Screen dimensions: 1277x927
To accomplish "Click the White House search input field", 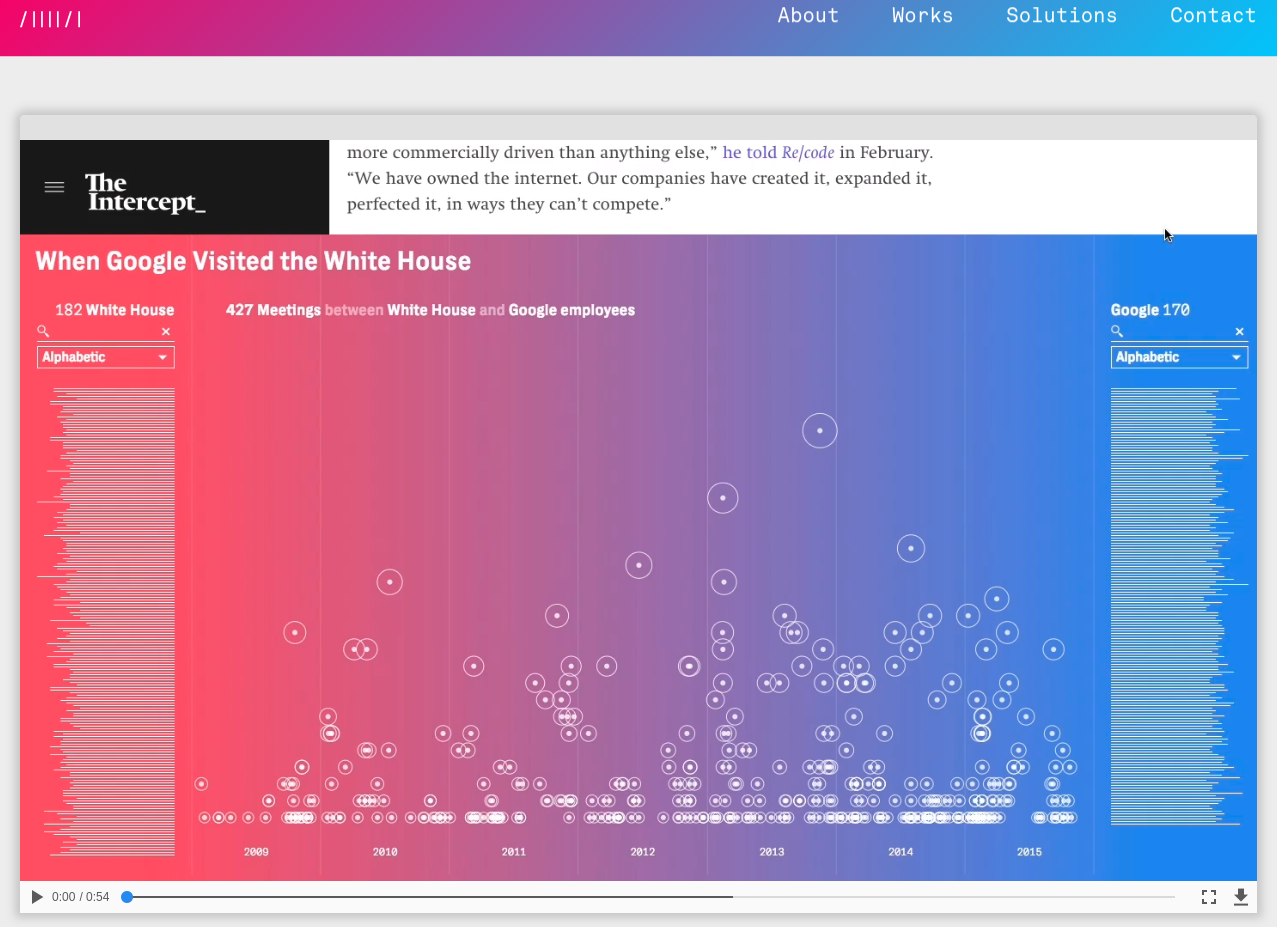I will [104, 331].
